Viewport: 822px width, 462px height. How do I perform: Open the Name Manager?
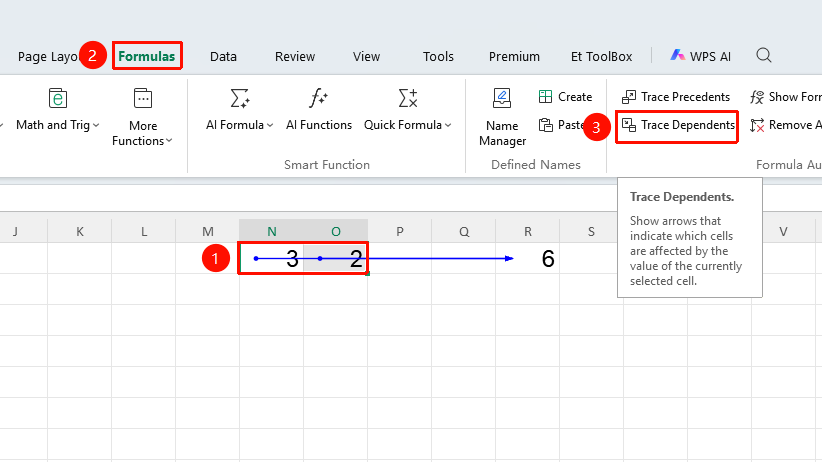pos(502,117)
